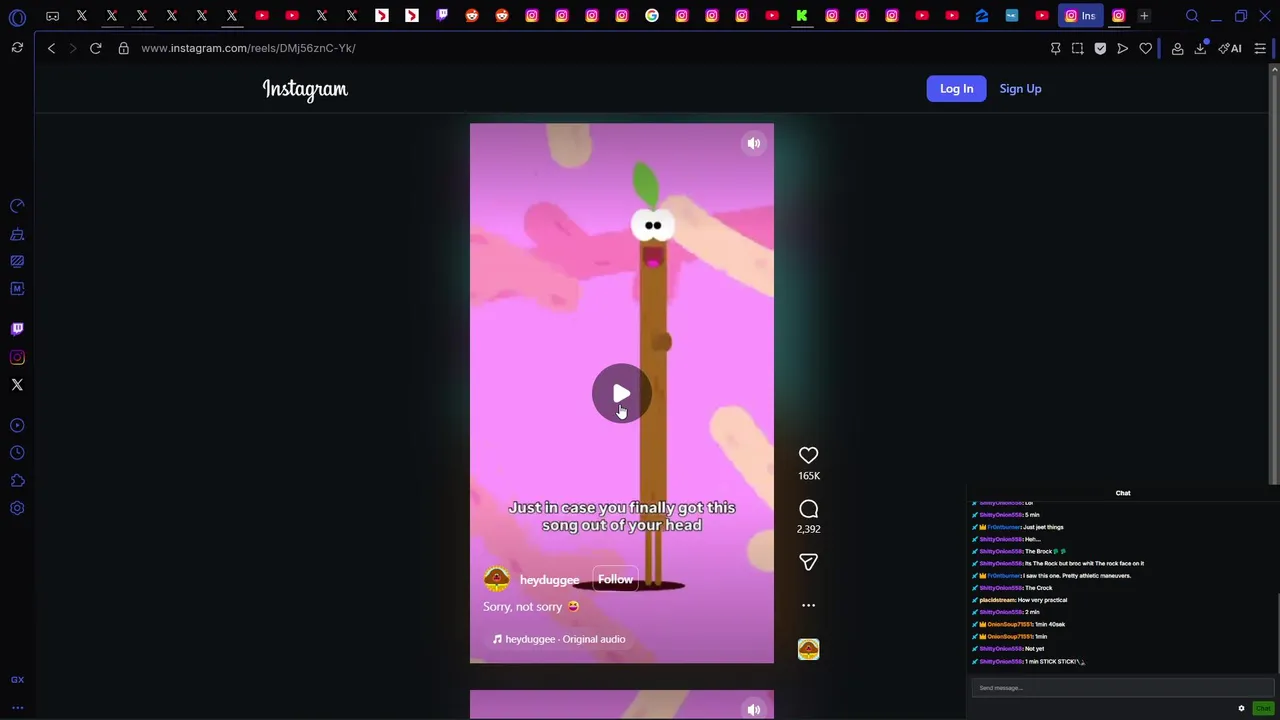
Task: Click the audio thumbnail beside the reel
Action: pyautogui.click(x=808, y=649)
